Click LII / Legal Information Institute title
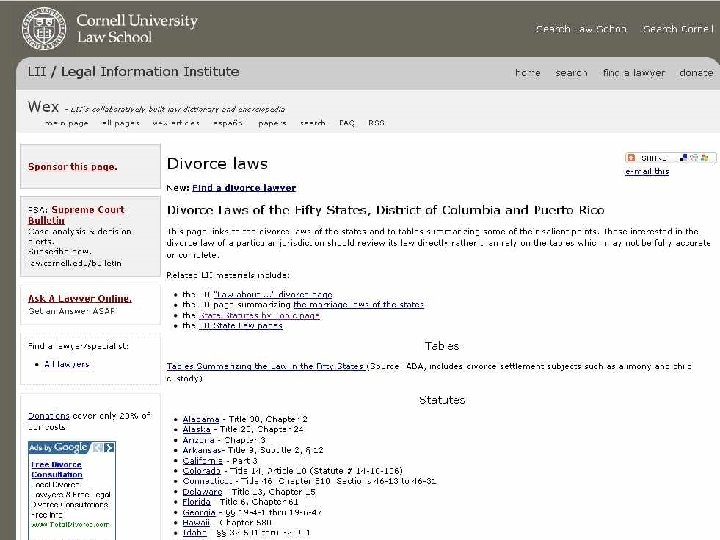This screenshot has height=540, width=720. pyautogui.click(x=134, y=72)
